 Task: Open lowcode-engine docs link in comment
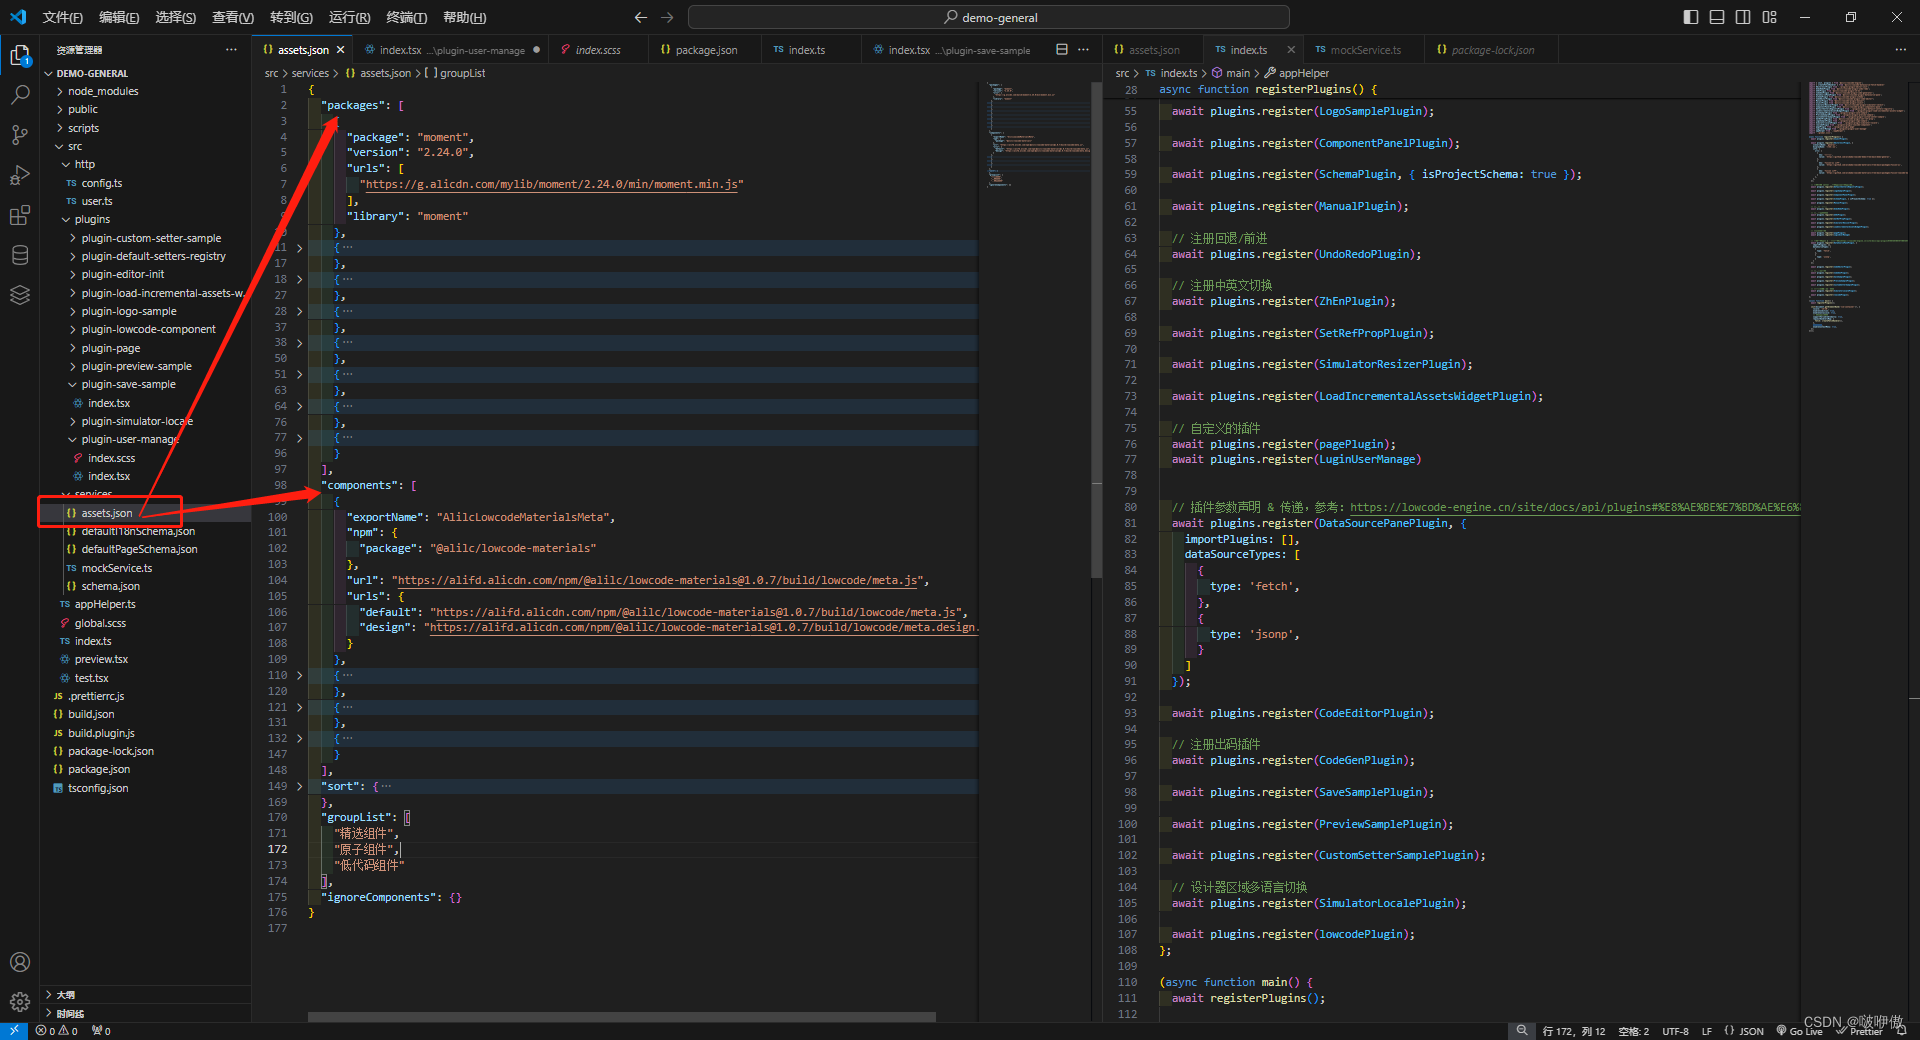pos(1574,507)
